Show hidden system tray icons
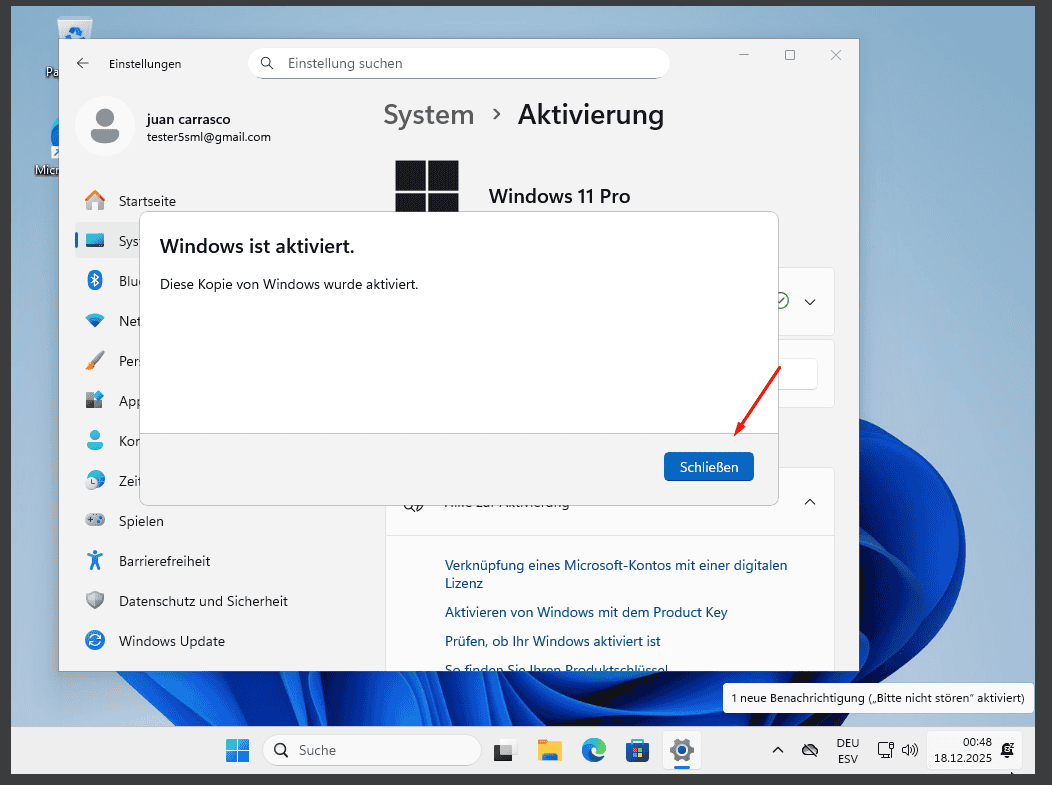The width and height of the screenshot is (1052, 785). coord(777,750)
